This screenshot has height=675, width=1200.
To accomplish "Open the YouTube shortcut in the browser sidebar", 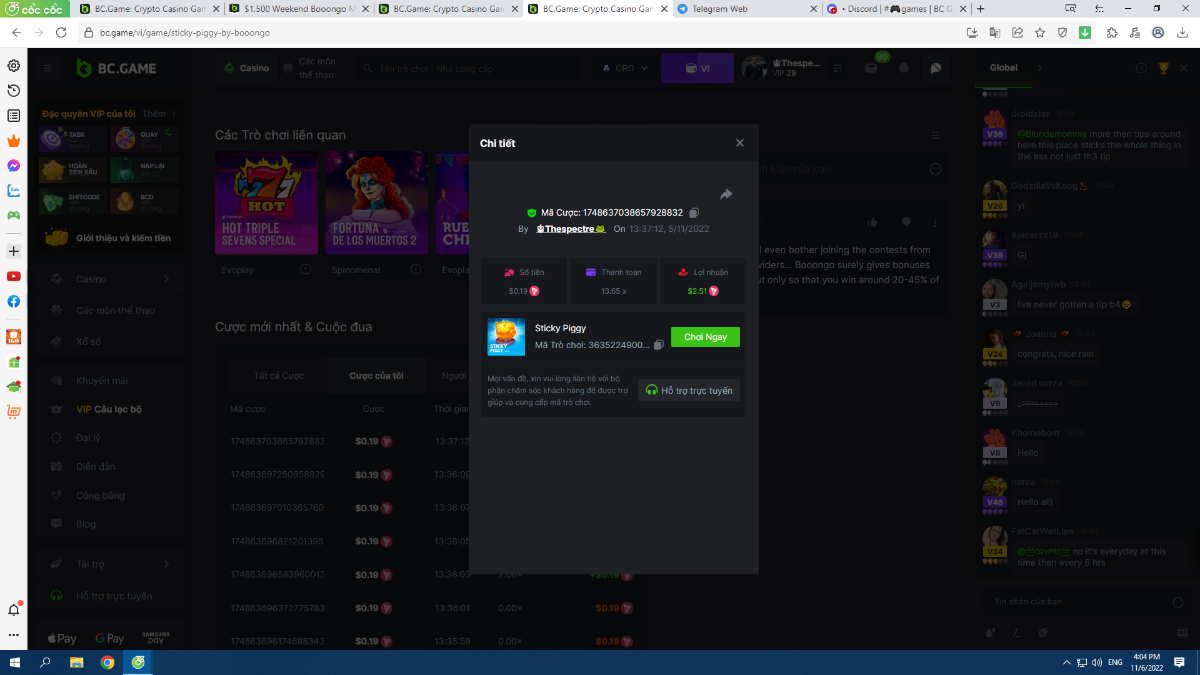I will pyautogui.click(x=14, y=276).
